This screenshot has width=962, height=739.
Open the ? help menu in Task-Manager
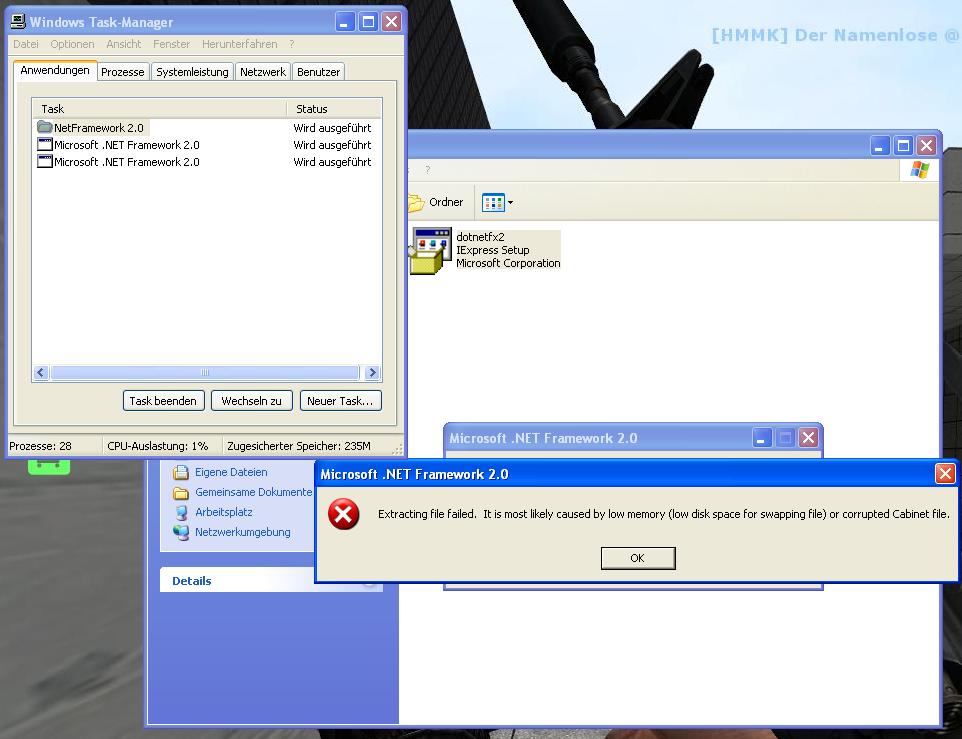coord(291,44)
